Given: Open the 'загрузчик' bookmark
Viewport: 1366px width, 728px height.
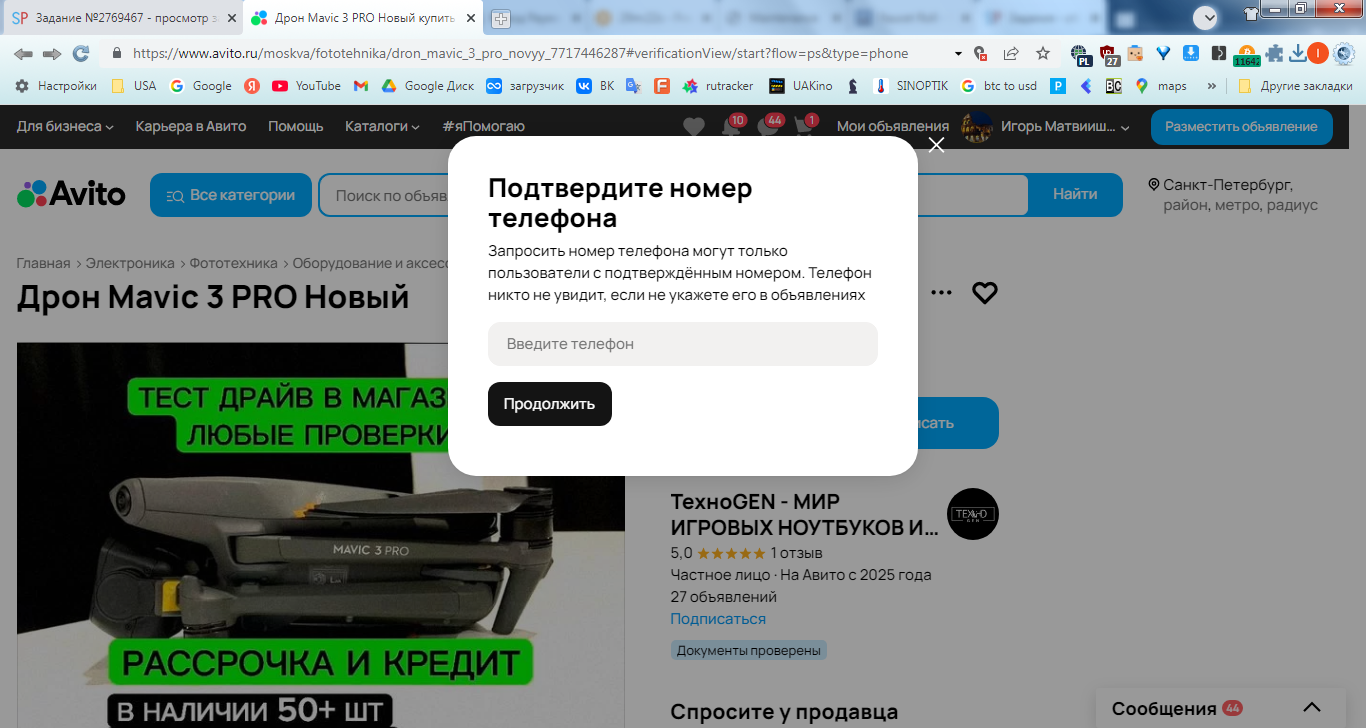Looking at the screenshot, I should [525, 86].
